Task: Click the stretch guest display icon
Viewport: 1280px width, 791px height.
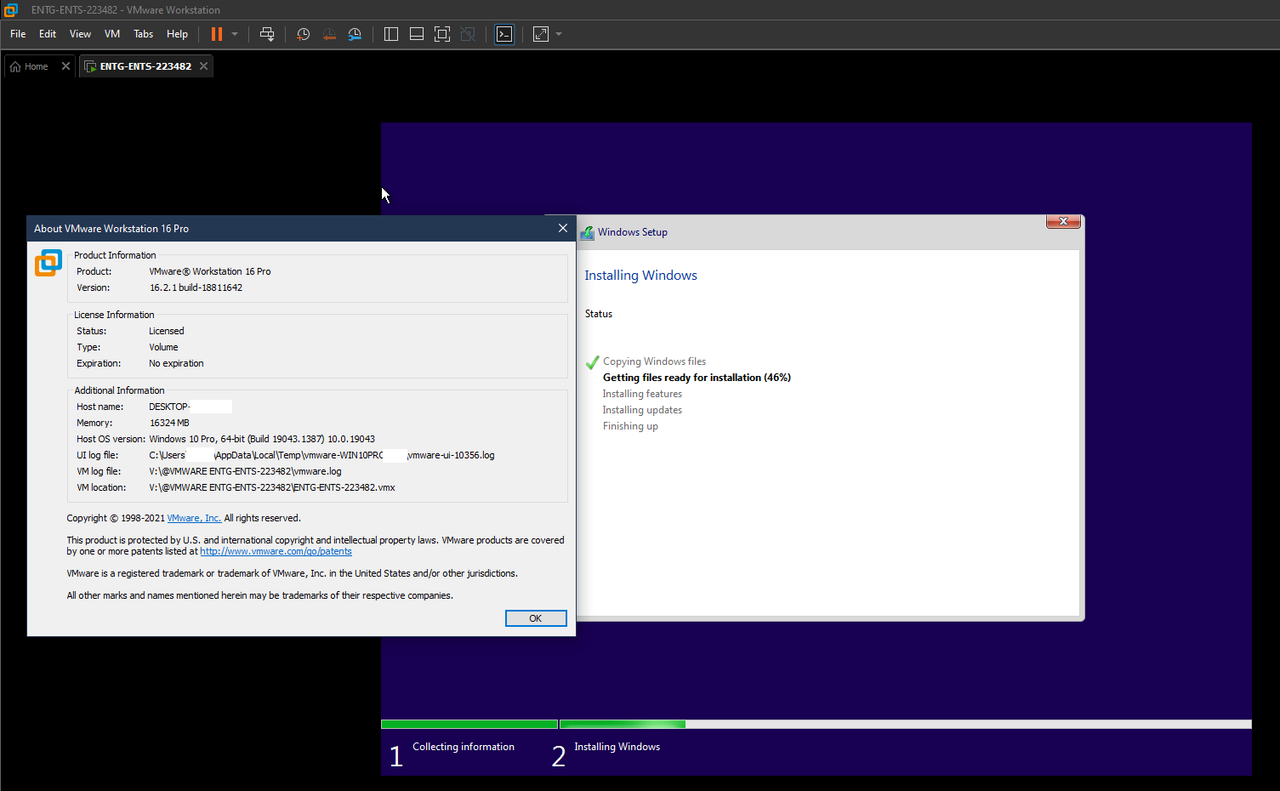Action: 541,34
